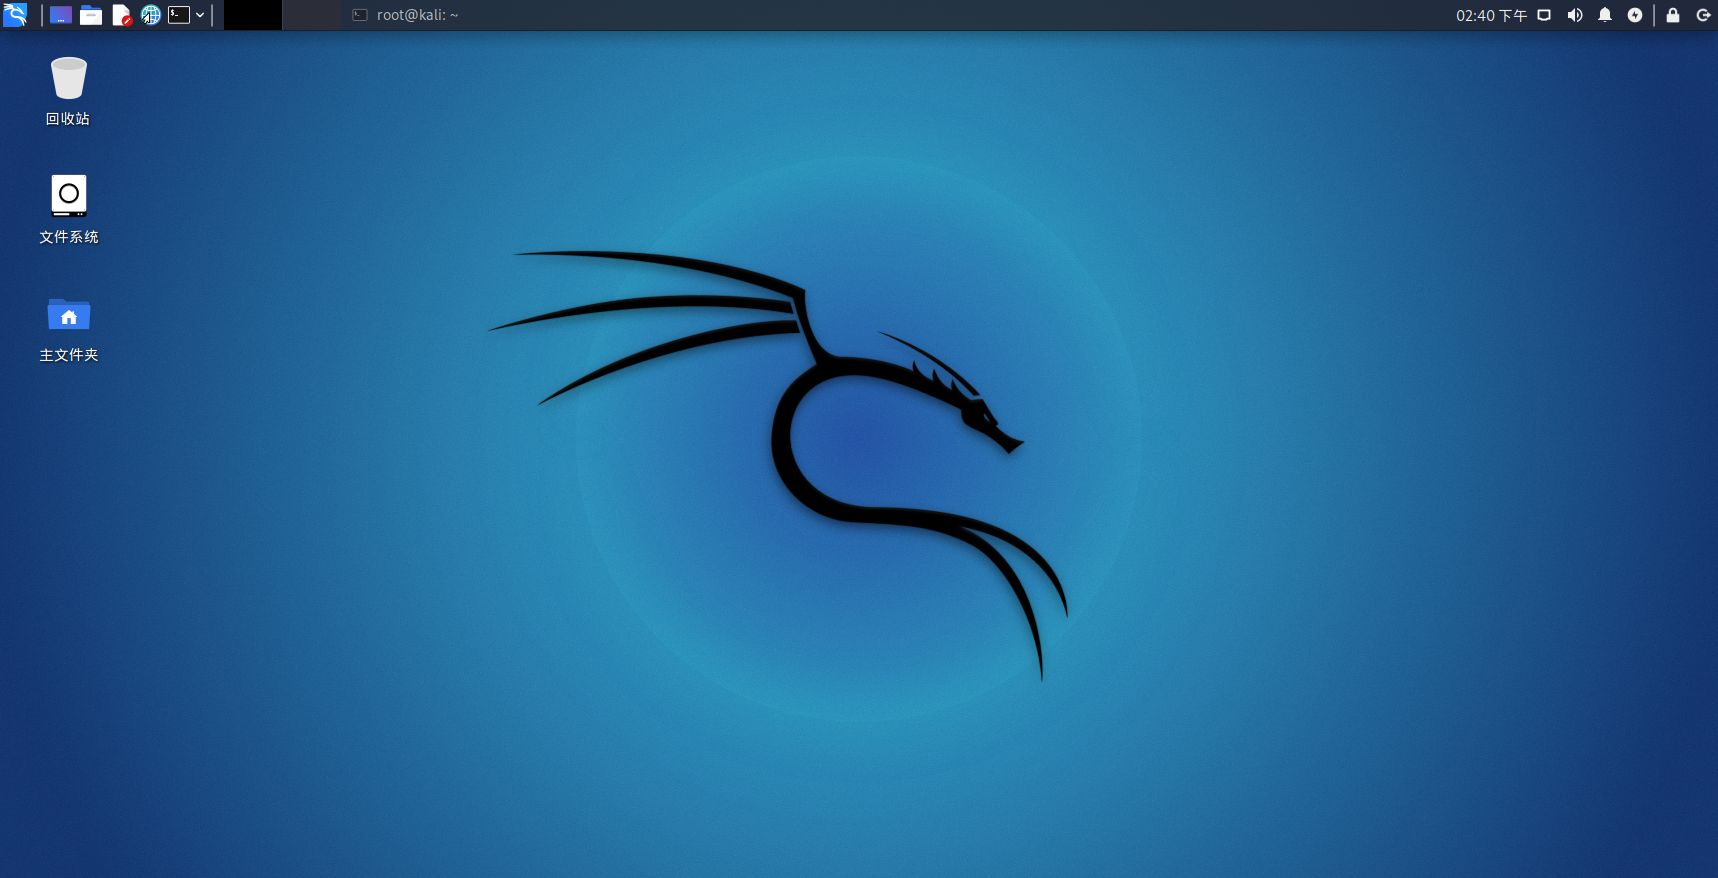Switch to the first workspace
This screenshot has height=878, width=1718.
point(253,15)
